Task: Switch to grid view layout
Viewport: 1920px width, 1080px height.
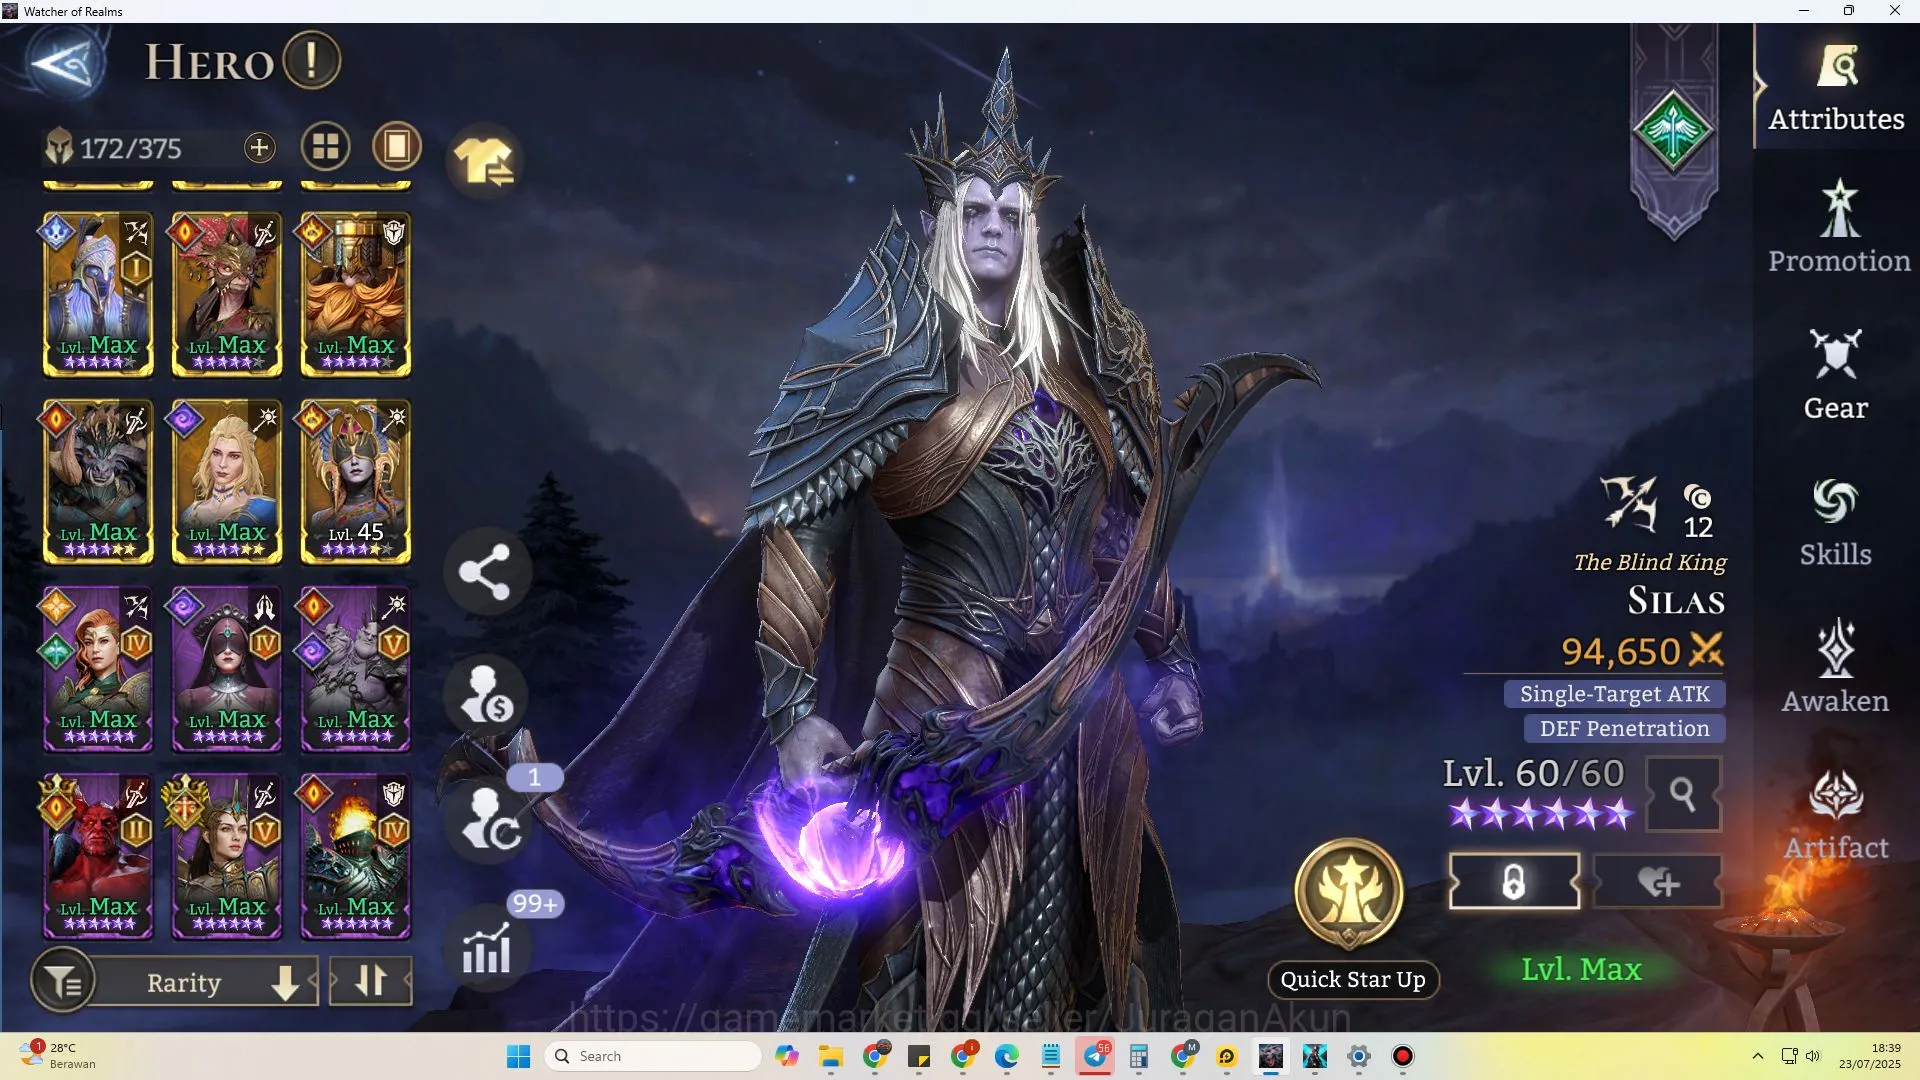Action: tap(325, 148)
